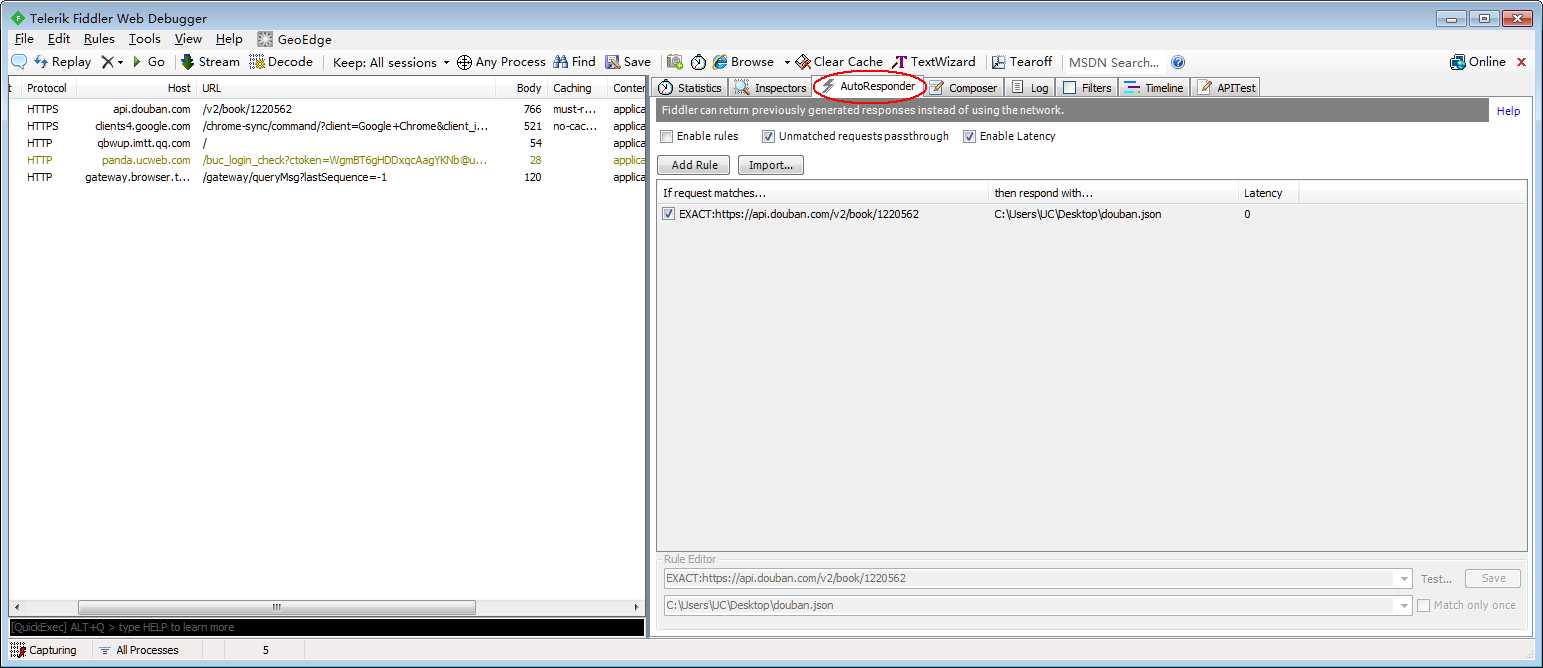The height and width of the screenshot is (668, 1543).
Task: Toggle Stream mode in toolbar
Action: [210, 62]
